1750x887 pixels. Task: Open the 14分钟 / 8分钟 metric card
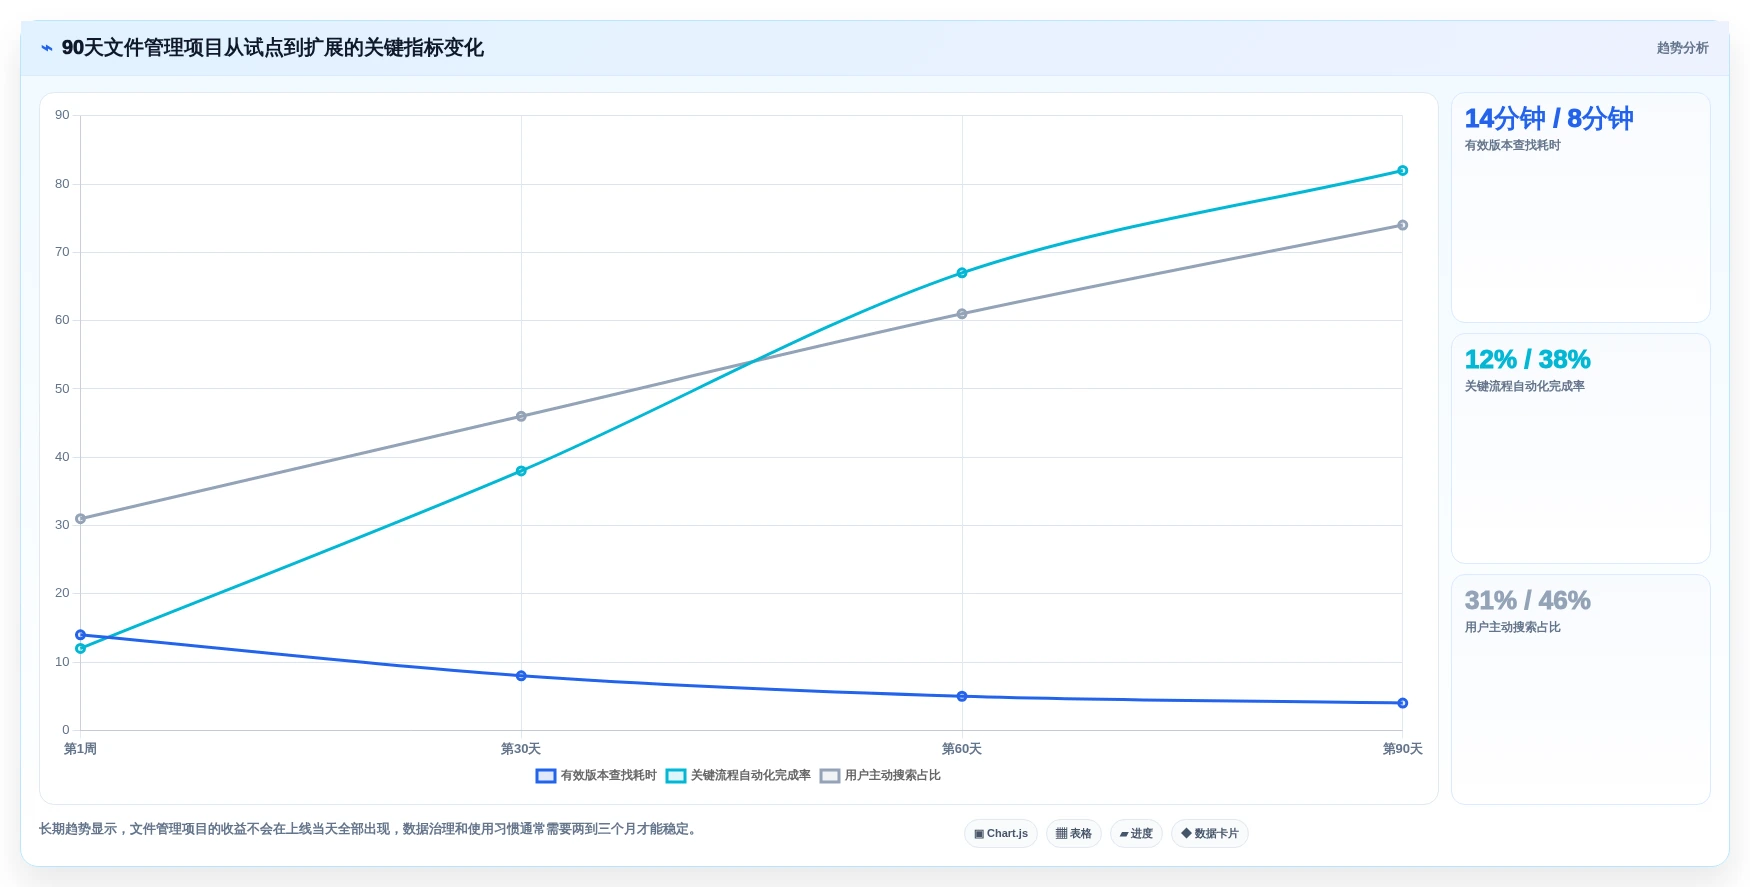(x=1581, y=207)
